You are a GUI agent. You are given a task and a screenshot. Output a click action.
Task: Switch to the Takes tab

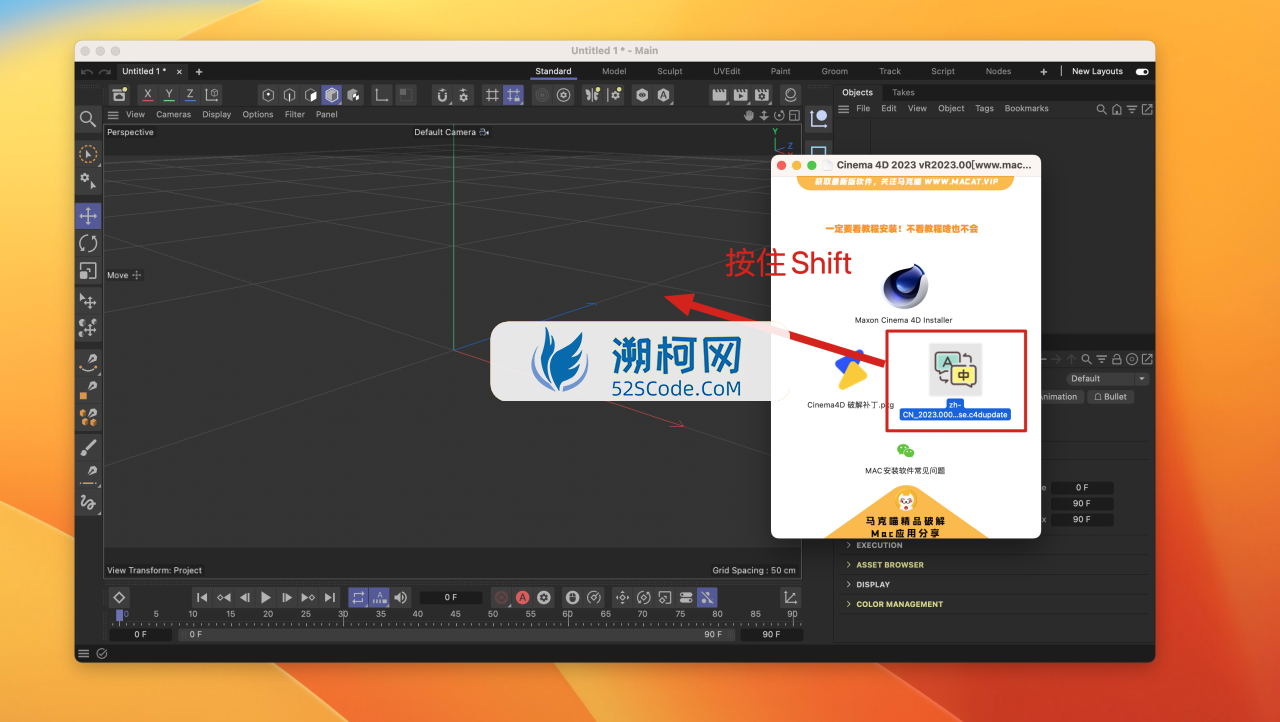pos(903,92)
